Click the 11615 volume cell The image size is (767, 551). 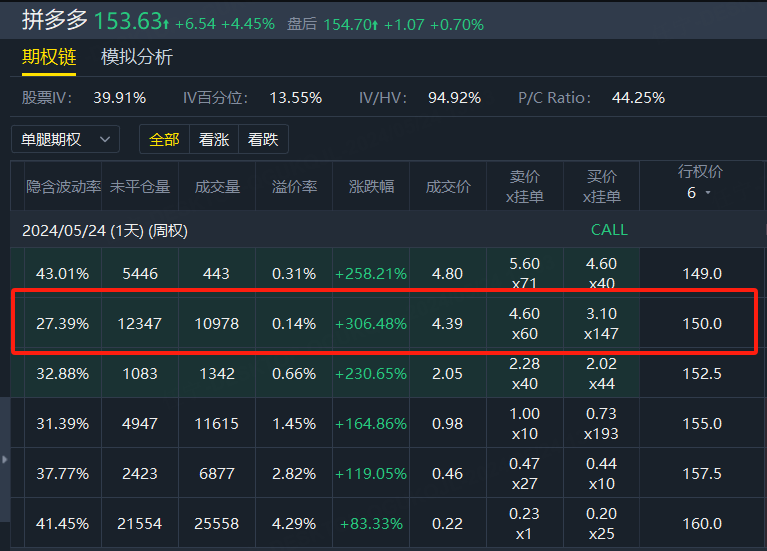click(217, 423)
